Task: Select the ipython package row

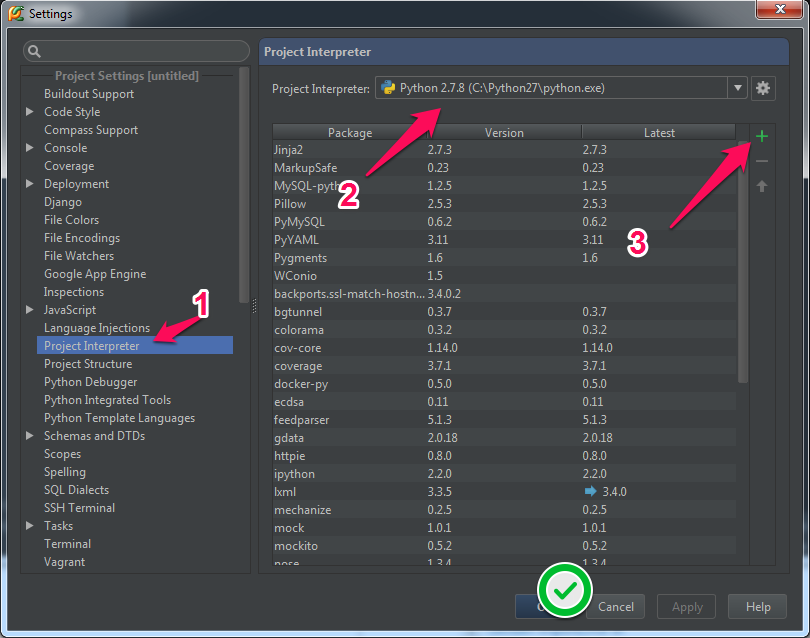Action: 504,474
